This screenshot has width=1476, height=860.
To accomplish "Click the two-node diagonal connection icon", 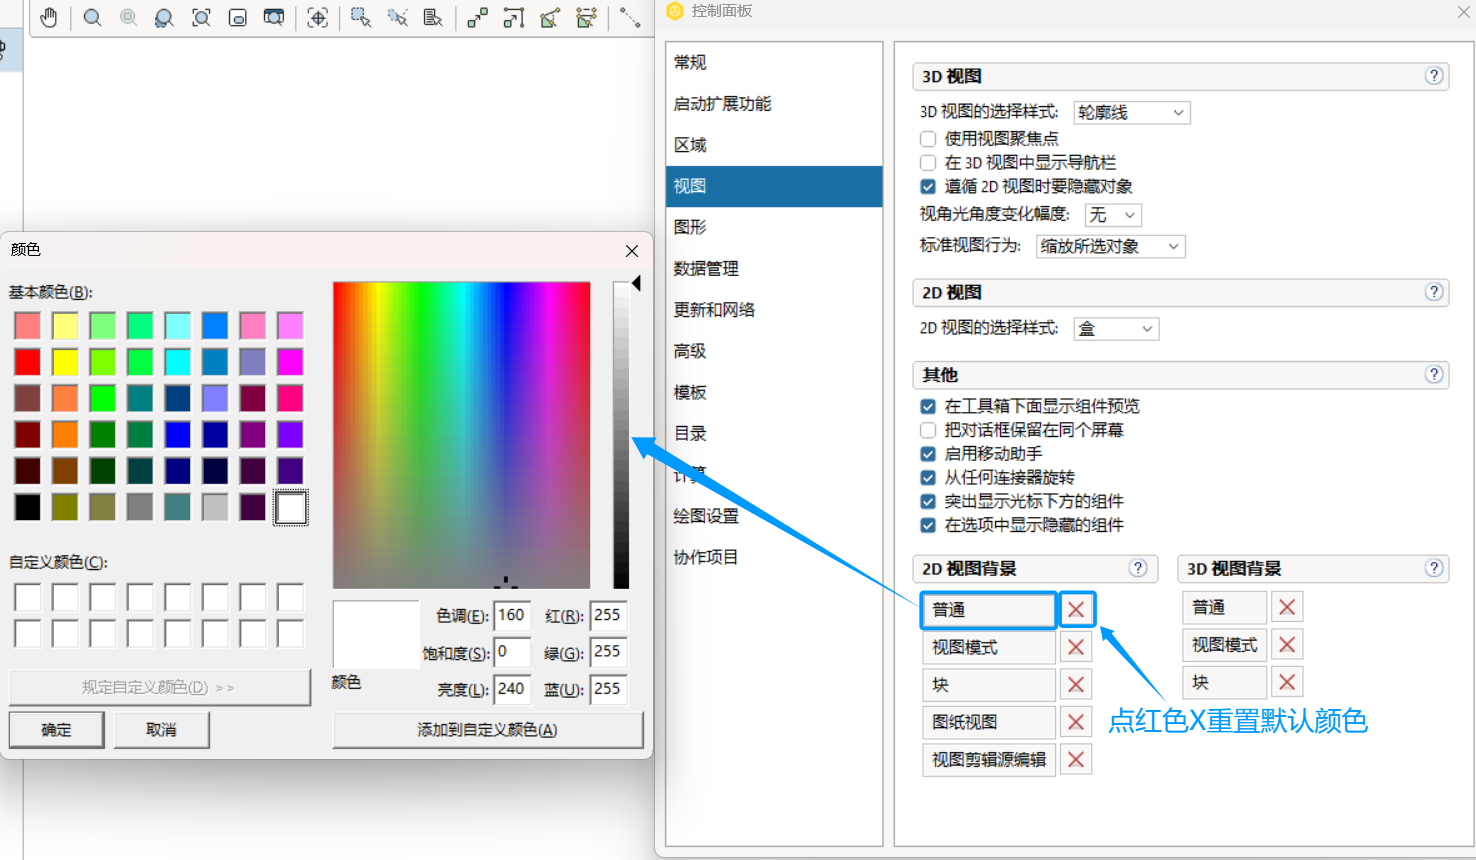I will [x=477, y=18].
